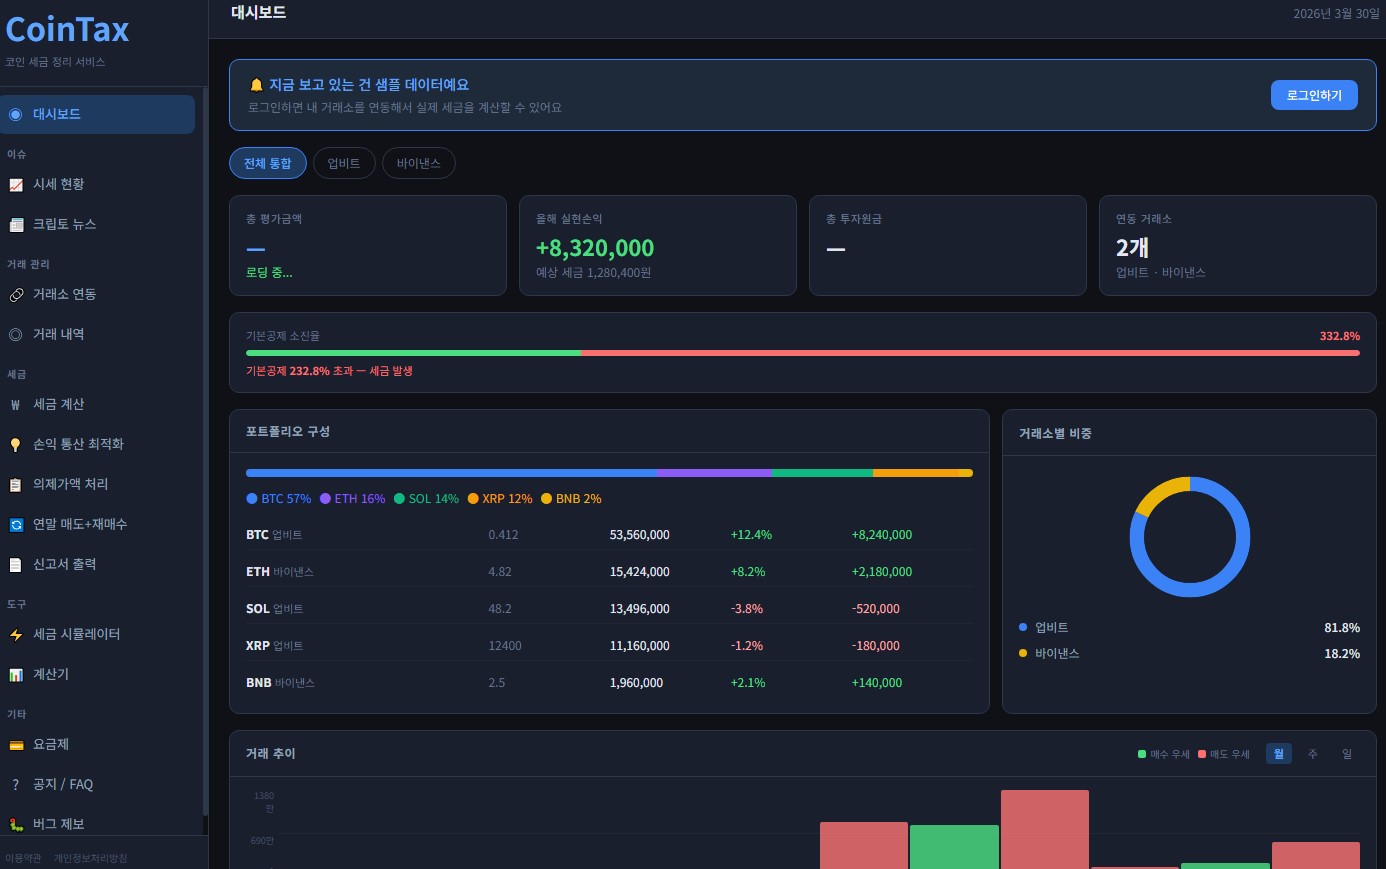This screenshot has height=869, width=1386.
Task: Click the 의제가액 처리 clipboard icon
Action: click(15, 484)
